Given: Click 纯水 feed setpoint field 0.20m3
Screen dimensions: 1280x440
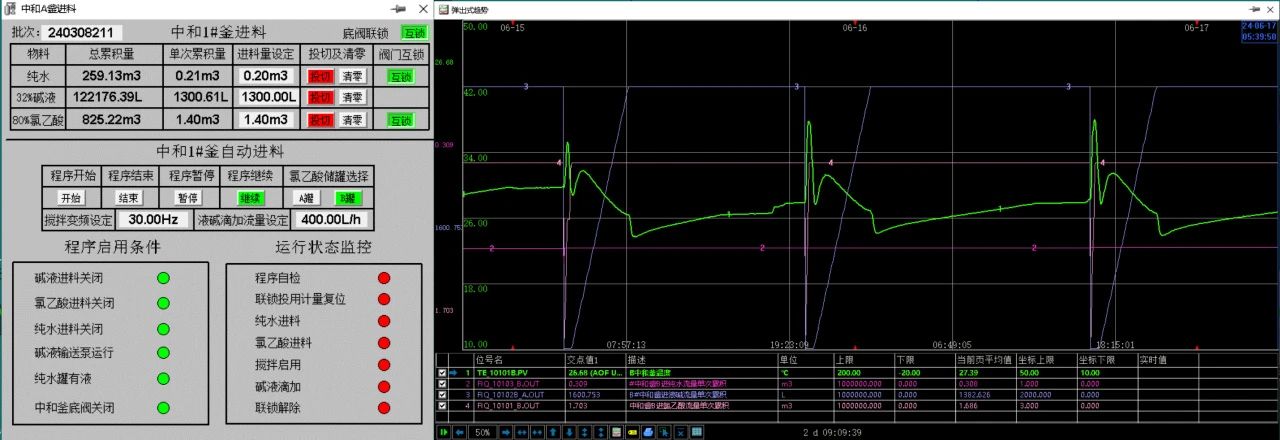Looking at the screenshot, I should point(267,76).
